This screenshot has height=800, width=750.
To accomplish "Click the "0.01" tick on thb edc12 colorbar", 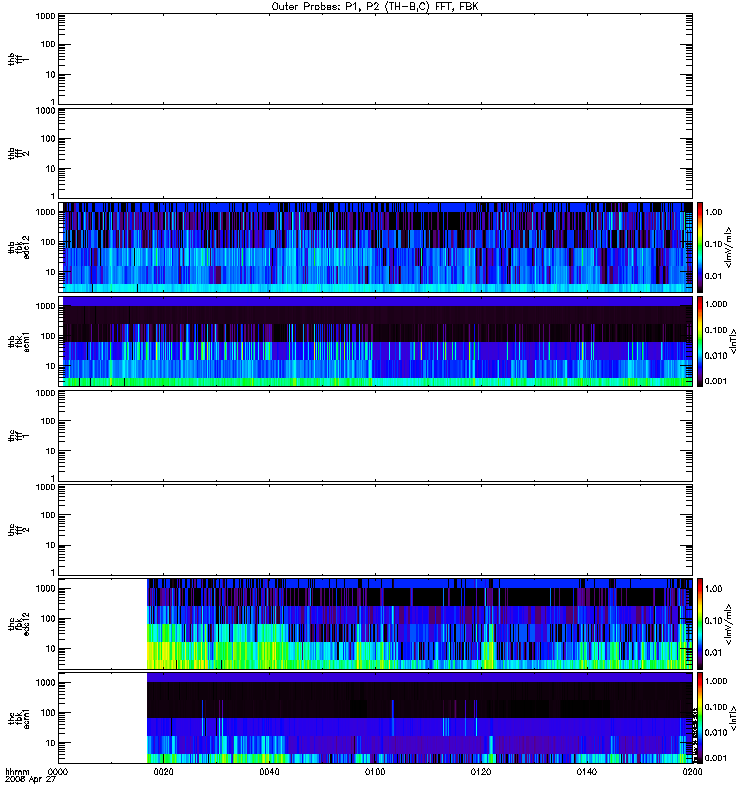I will 713,276.
